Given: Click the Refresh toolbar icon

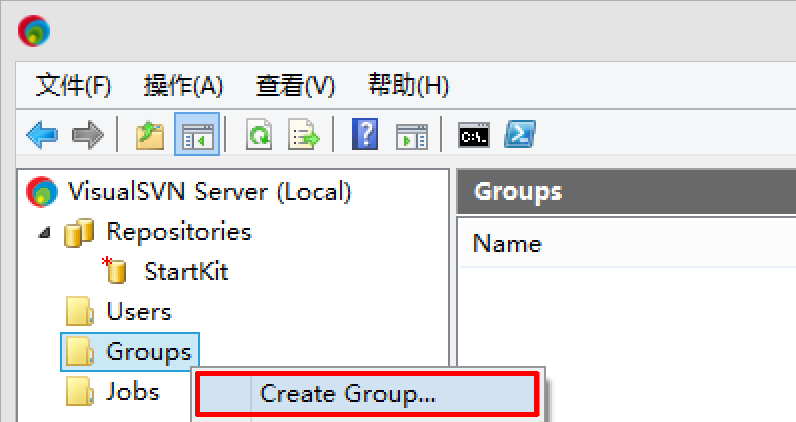Looking at the screenshot, I should 260,135.
